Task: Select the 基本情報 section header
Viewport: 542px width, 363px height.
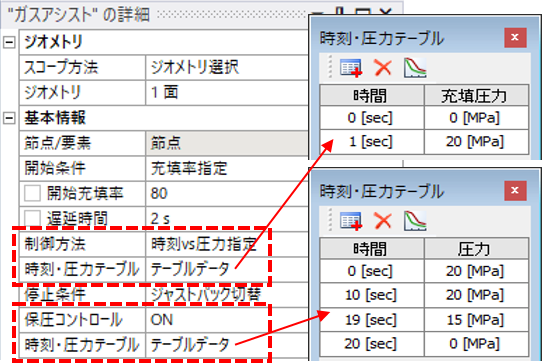Action: coord(55,118)
